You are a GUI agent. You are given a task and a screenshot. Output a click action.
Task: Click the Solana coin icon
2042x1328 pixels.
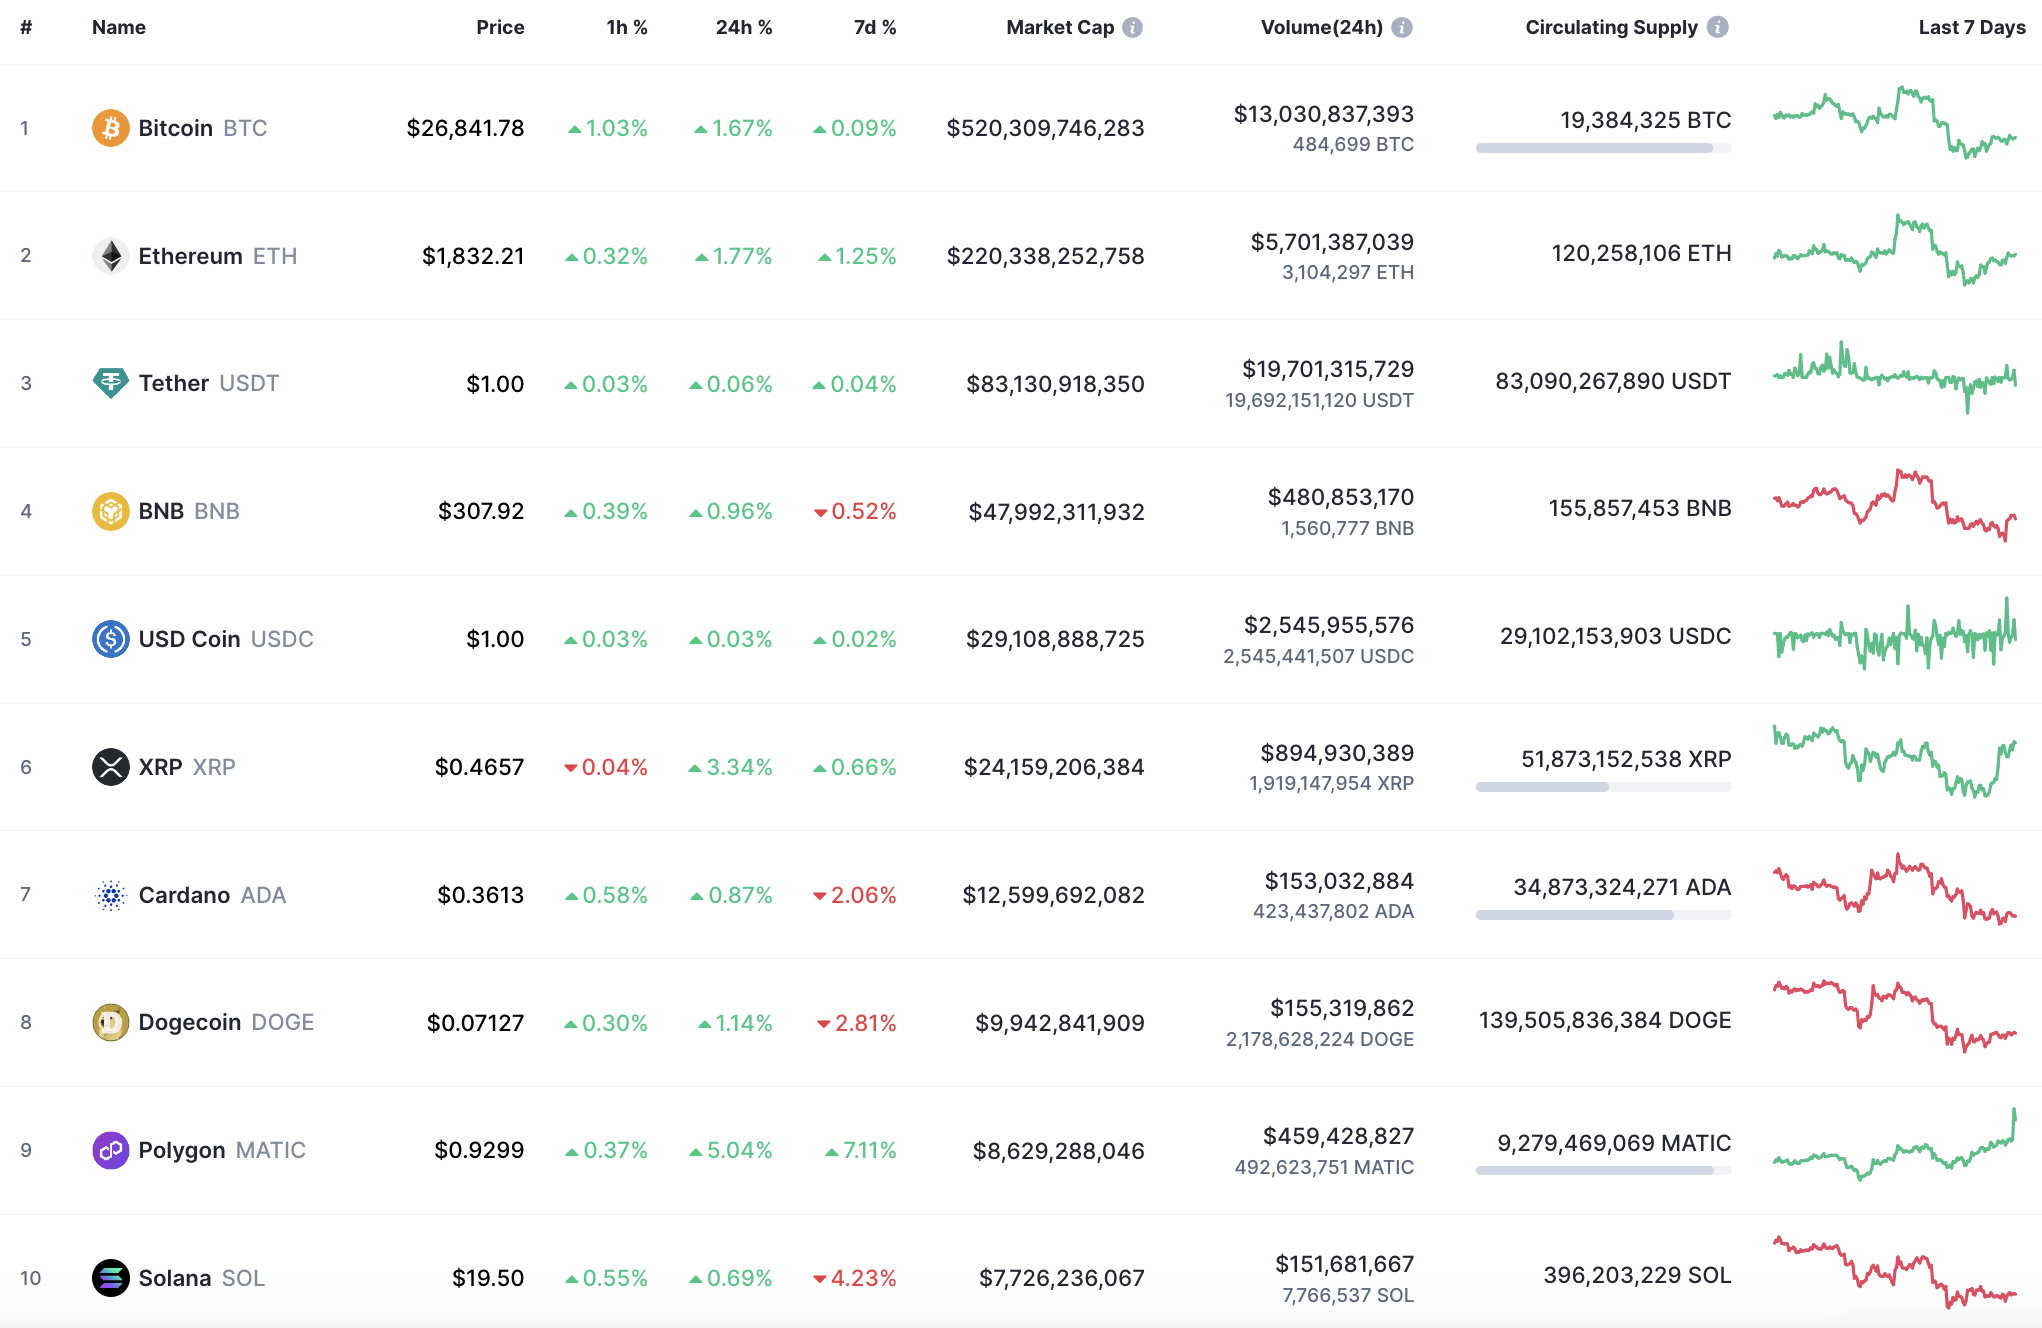coord(112,1277)
